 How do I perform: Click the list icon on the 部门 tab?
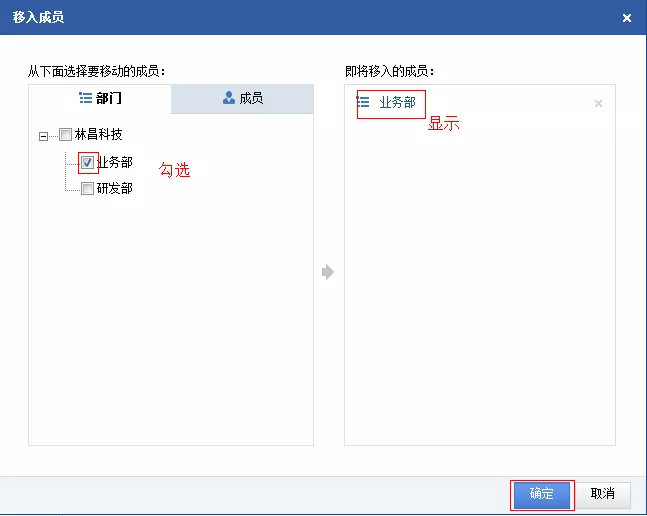[x=85, y=99]
